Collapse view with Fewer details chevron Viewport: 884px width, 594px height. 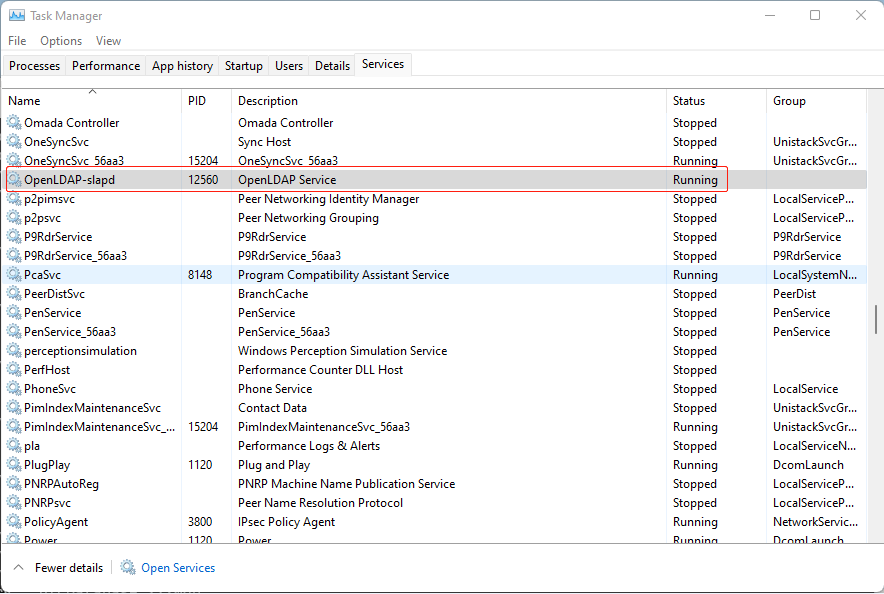pos(19,568)
